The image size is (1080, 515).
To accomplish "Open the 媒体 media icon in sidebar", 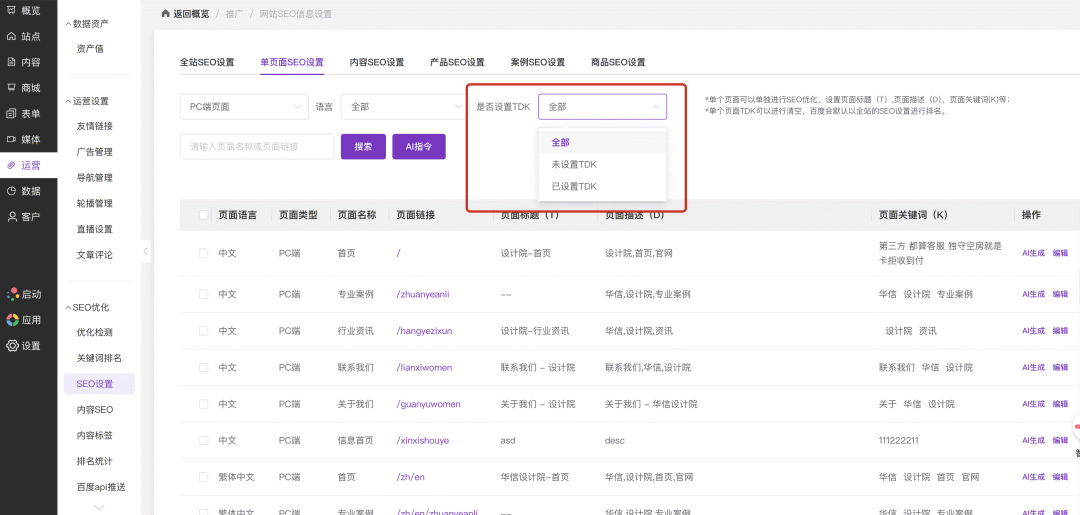I will click(x=11, y=139).
